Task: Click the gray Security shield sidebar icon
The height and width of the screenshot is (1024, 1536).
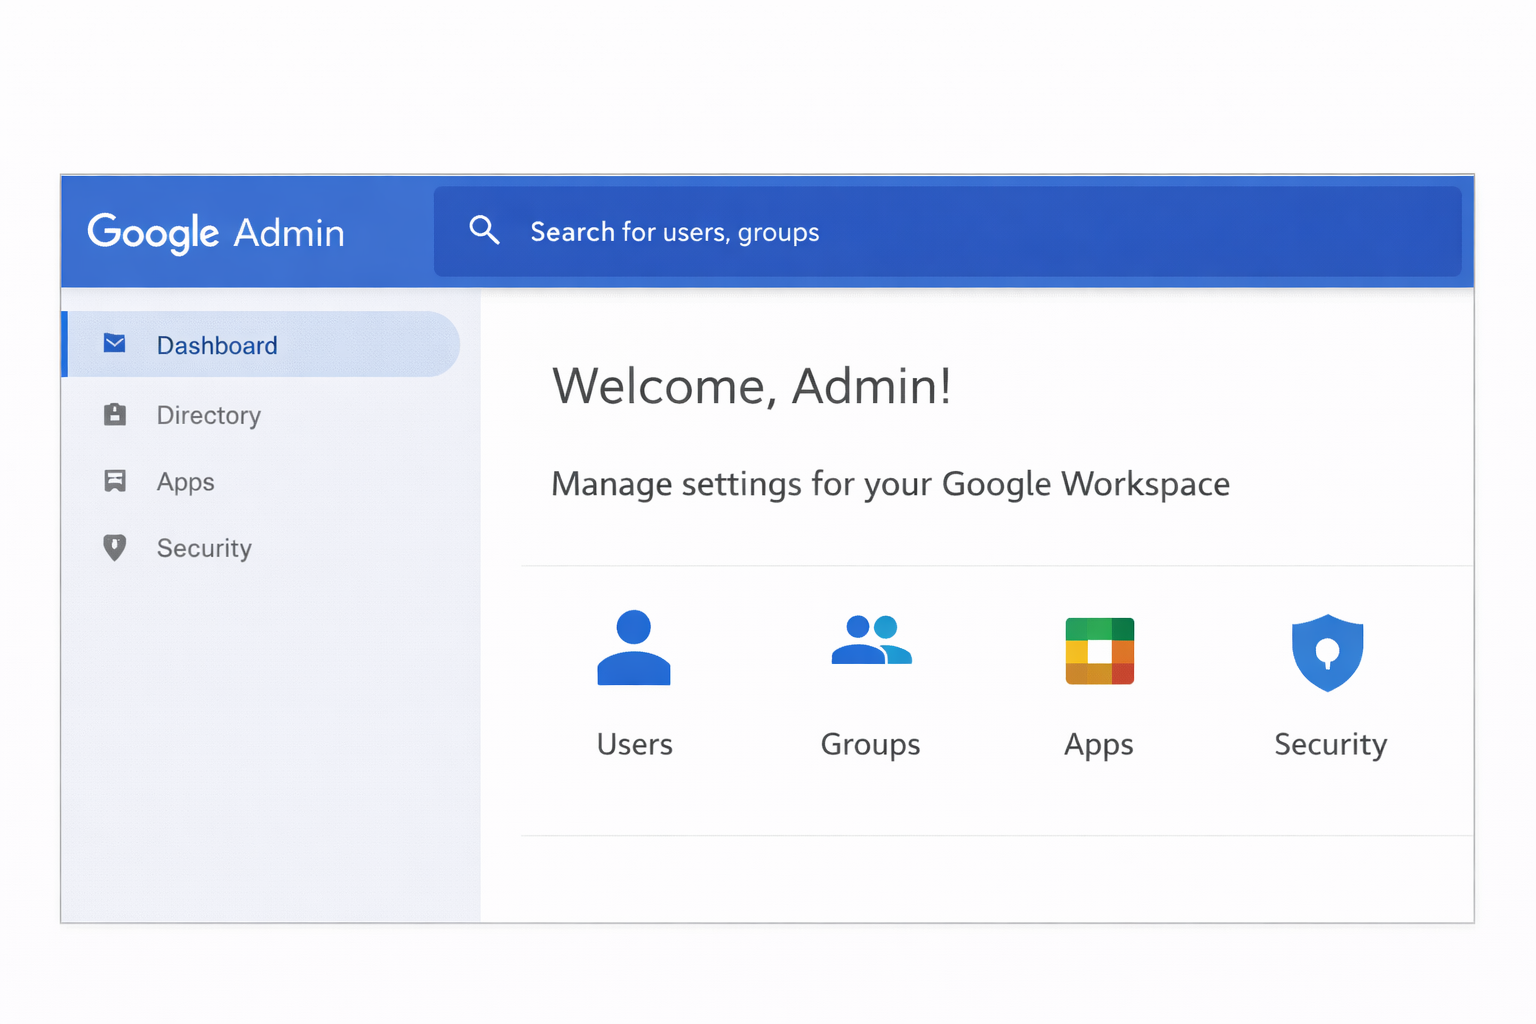Action: pyautogui.click(x=115, y=547)
